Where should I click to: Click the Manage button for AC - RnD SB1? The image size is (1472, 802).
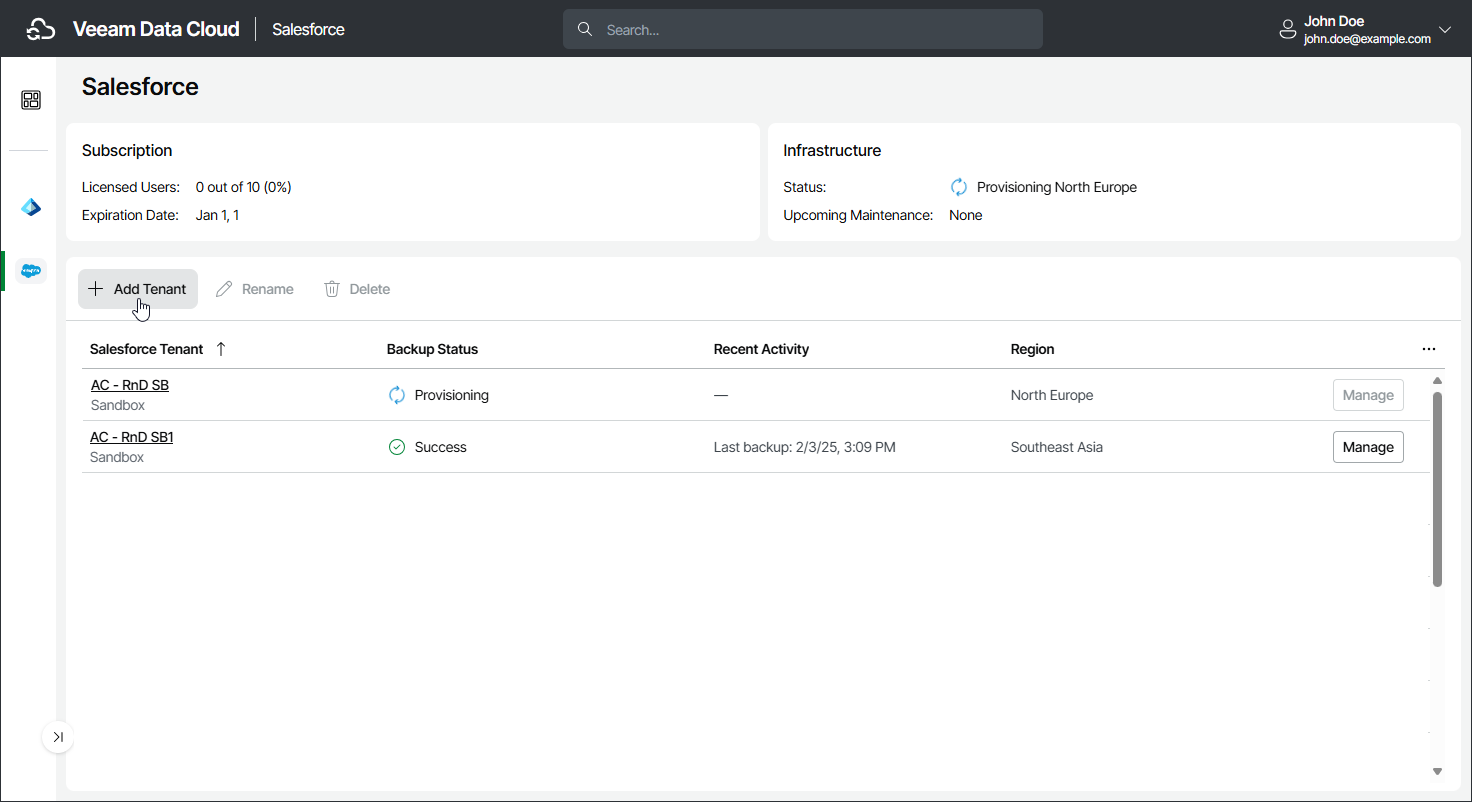[1368, 447]
